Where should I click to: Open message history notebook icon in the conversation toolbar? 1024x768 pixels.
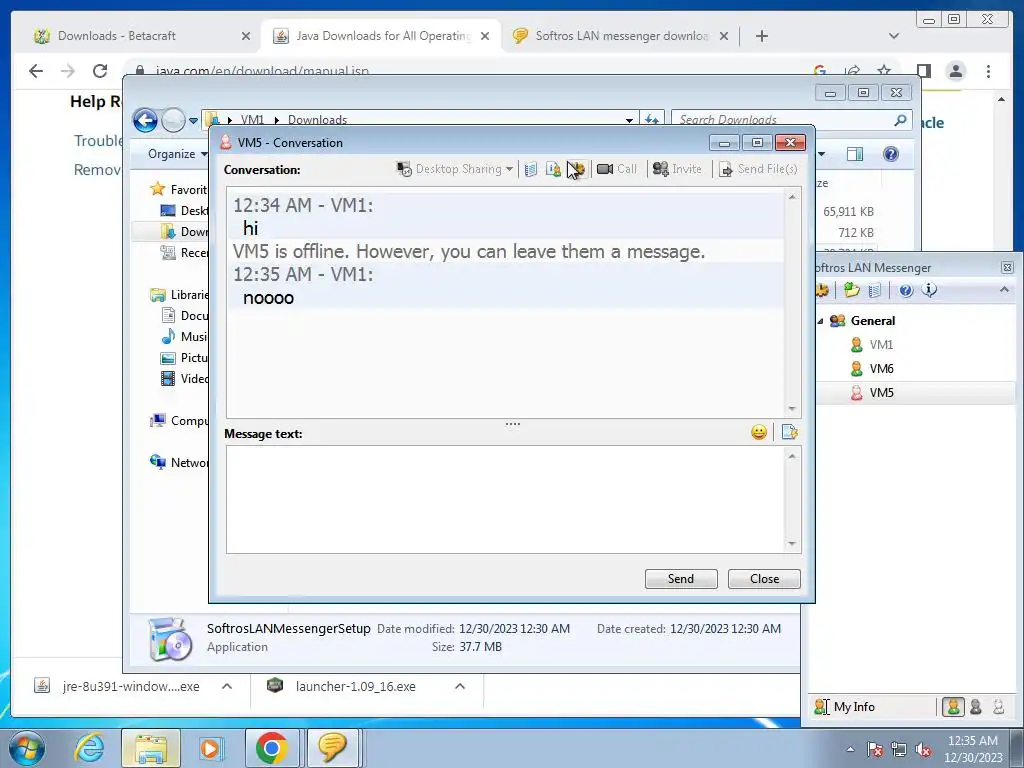point(531,170)
